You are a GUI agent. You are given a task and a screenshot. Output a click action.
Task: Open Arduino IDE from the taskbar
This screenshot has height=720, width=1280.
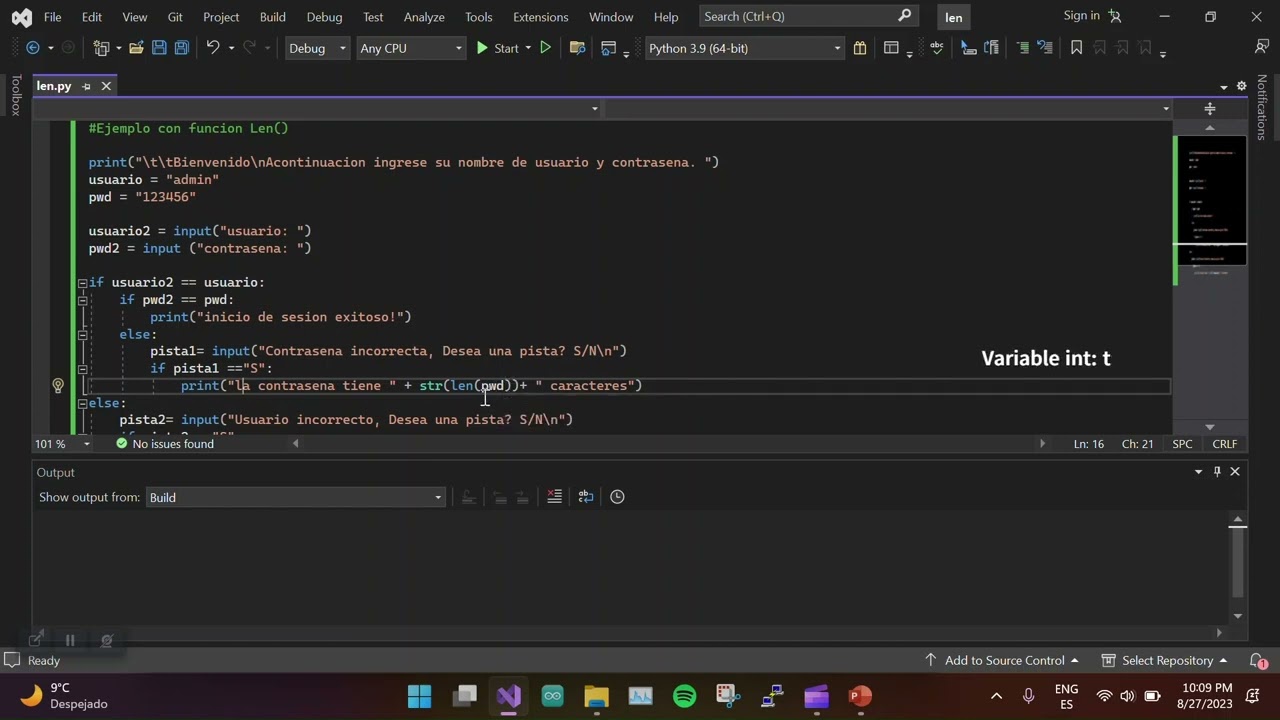[x=552, y=696]
